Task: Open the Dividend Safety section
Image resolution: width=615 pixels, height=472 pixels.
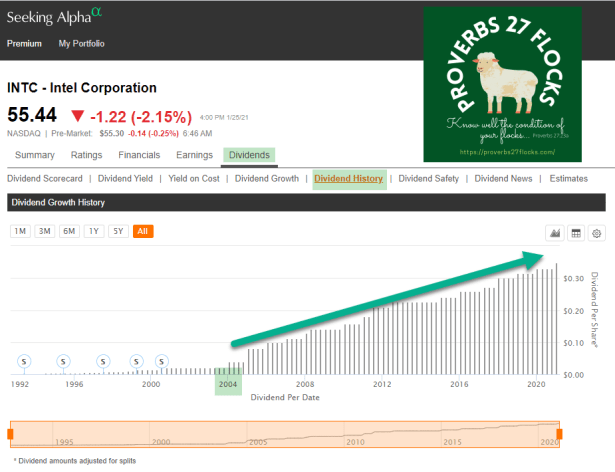Action: (x=428, y=179)
